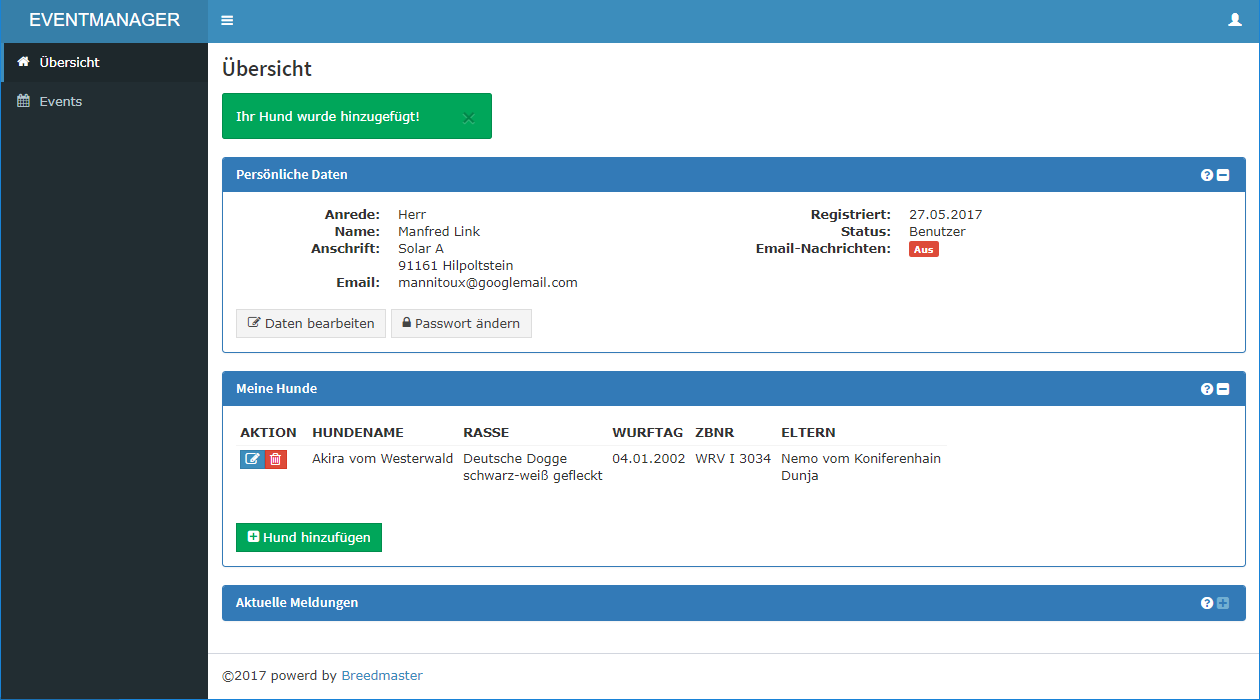Click the Hundename column header
Image resolution: width=1260 pixels, height=700 pixels.
point(358,432)
